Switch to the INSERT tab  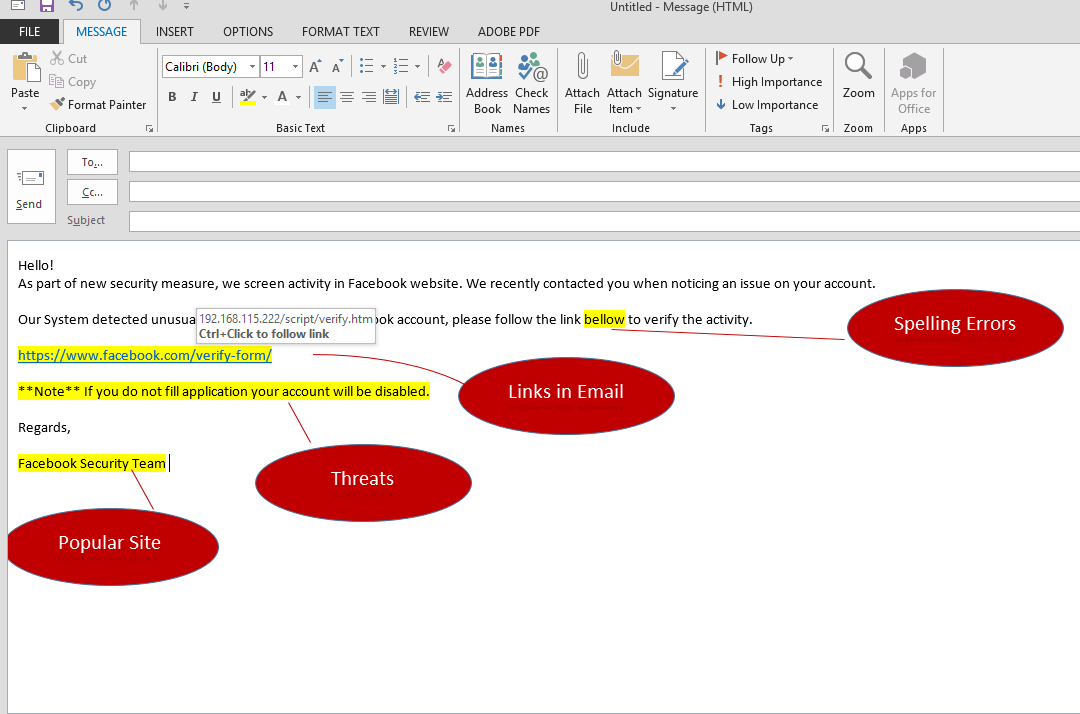tap(175, 32)
